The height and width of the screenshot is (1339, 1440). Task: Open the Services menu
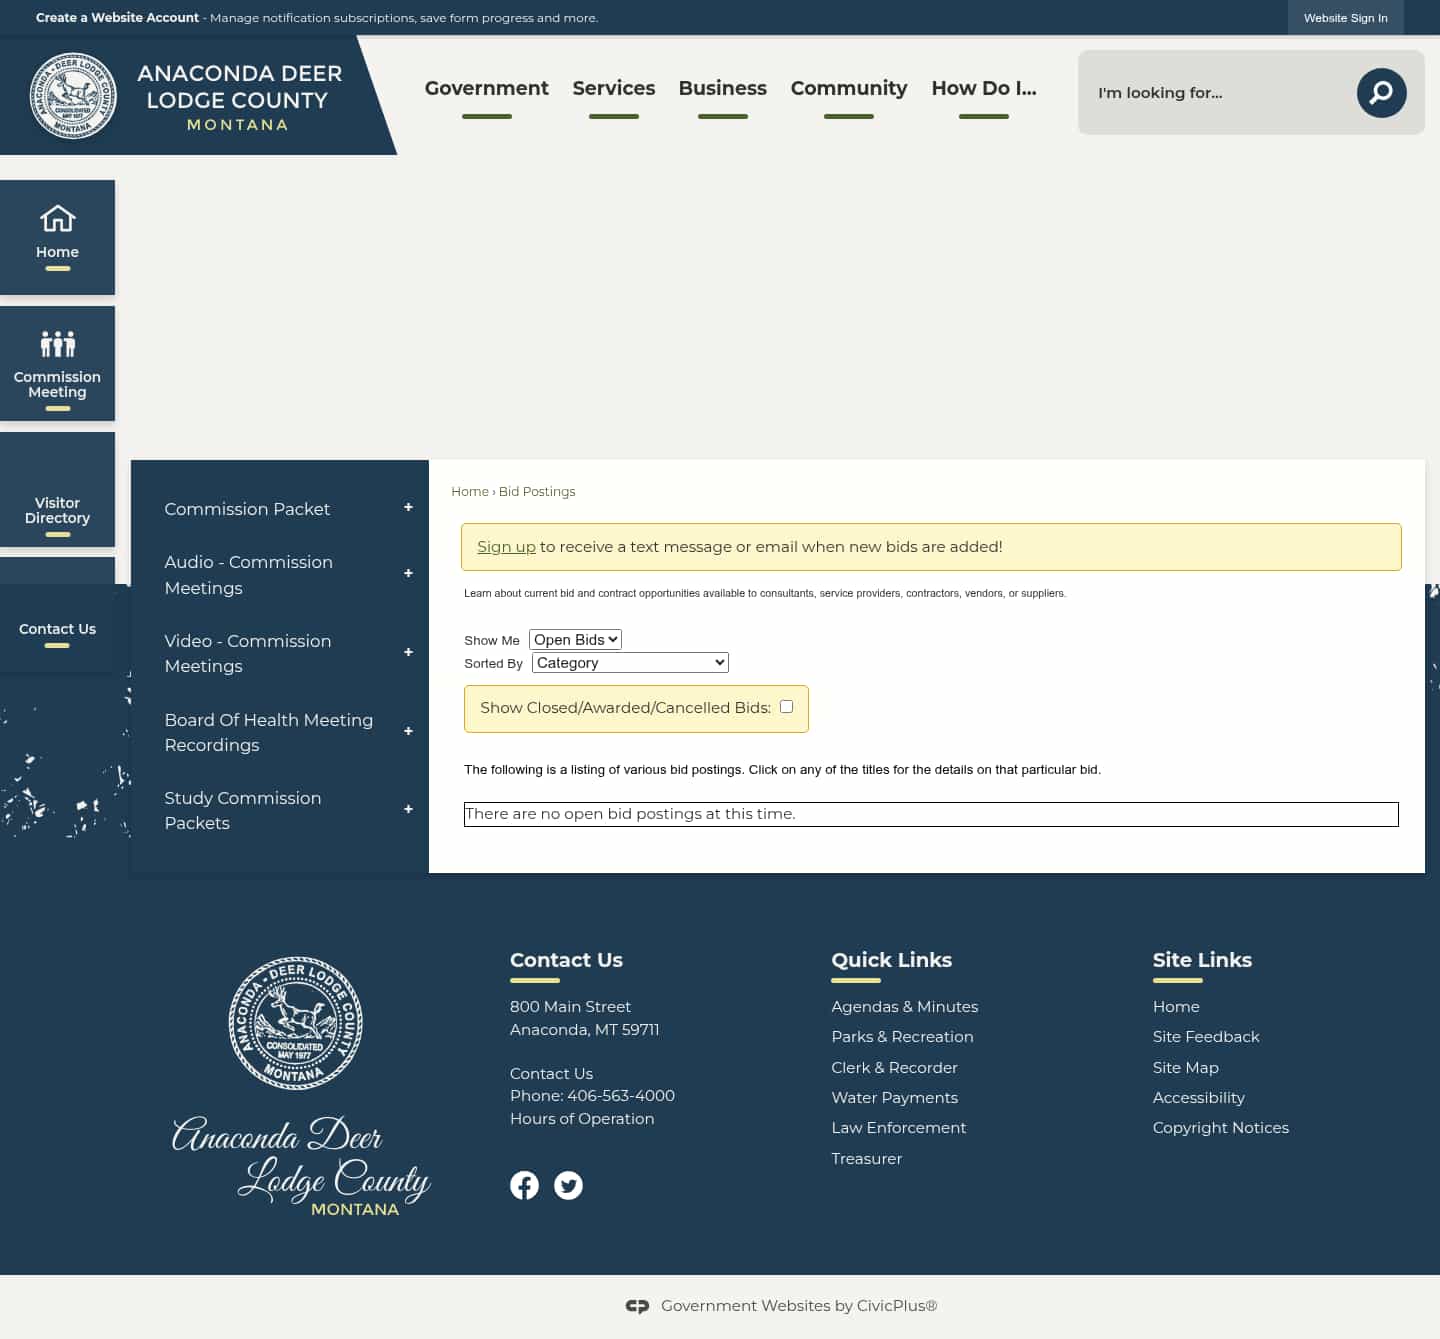pos(614,88)
